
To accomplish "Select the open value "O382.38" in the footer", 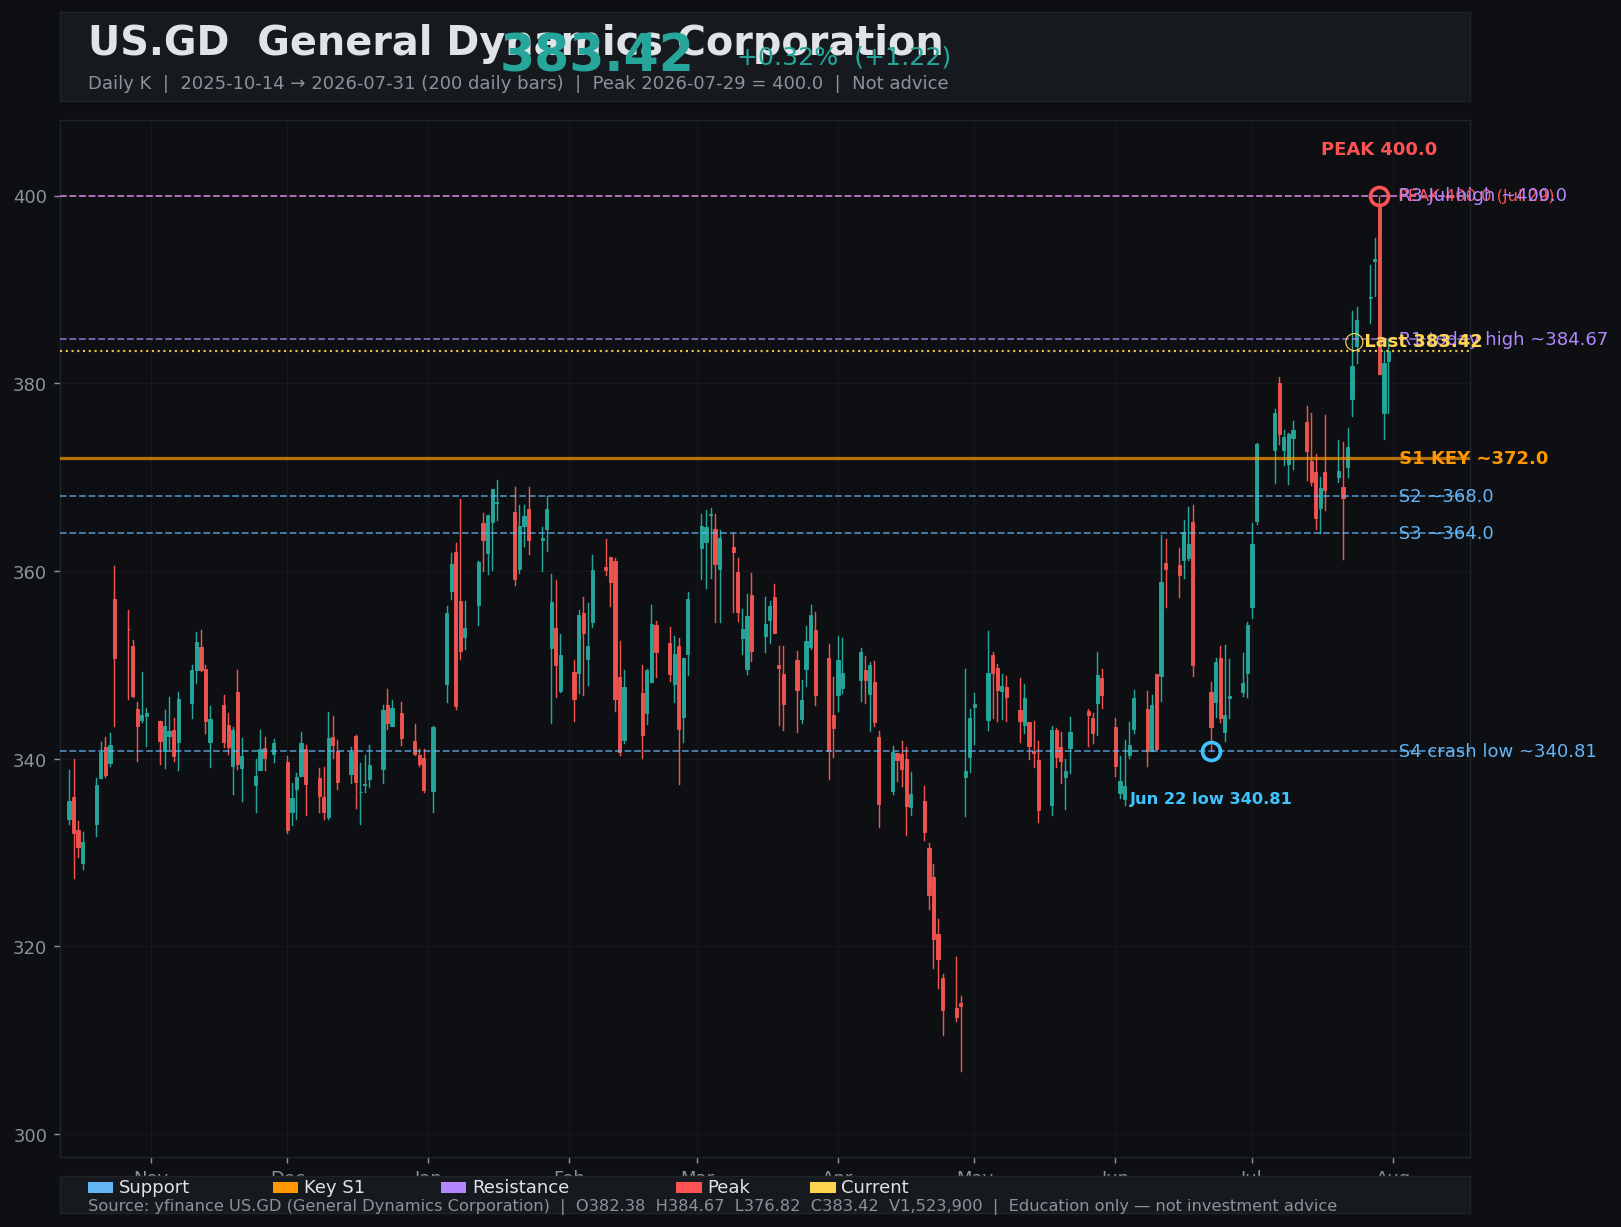I will click(x=611, y=1206).
